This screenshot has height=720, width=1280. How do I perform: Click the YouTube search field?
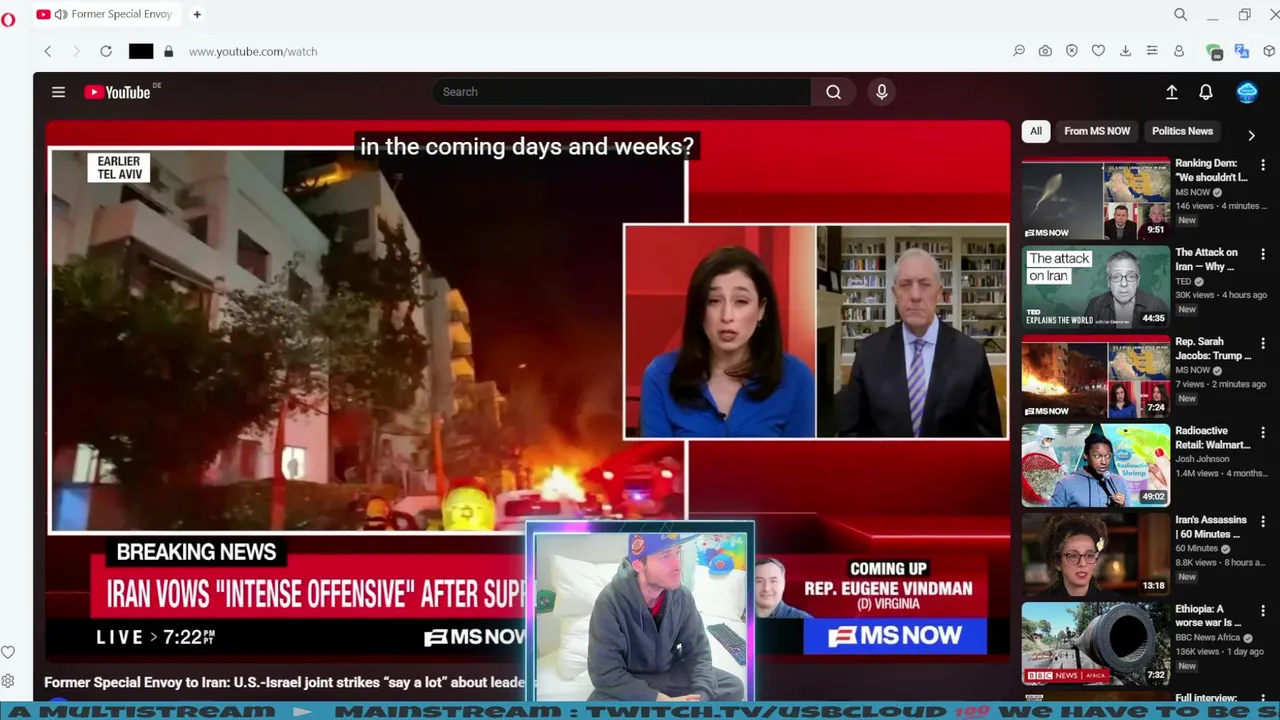pyautogui.click(x=621, y=92)
